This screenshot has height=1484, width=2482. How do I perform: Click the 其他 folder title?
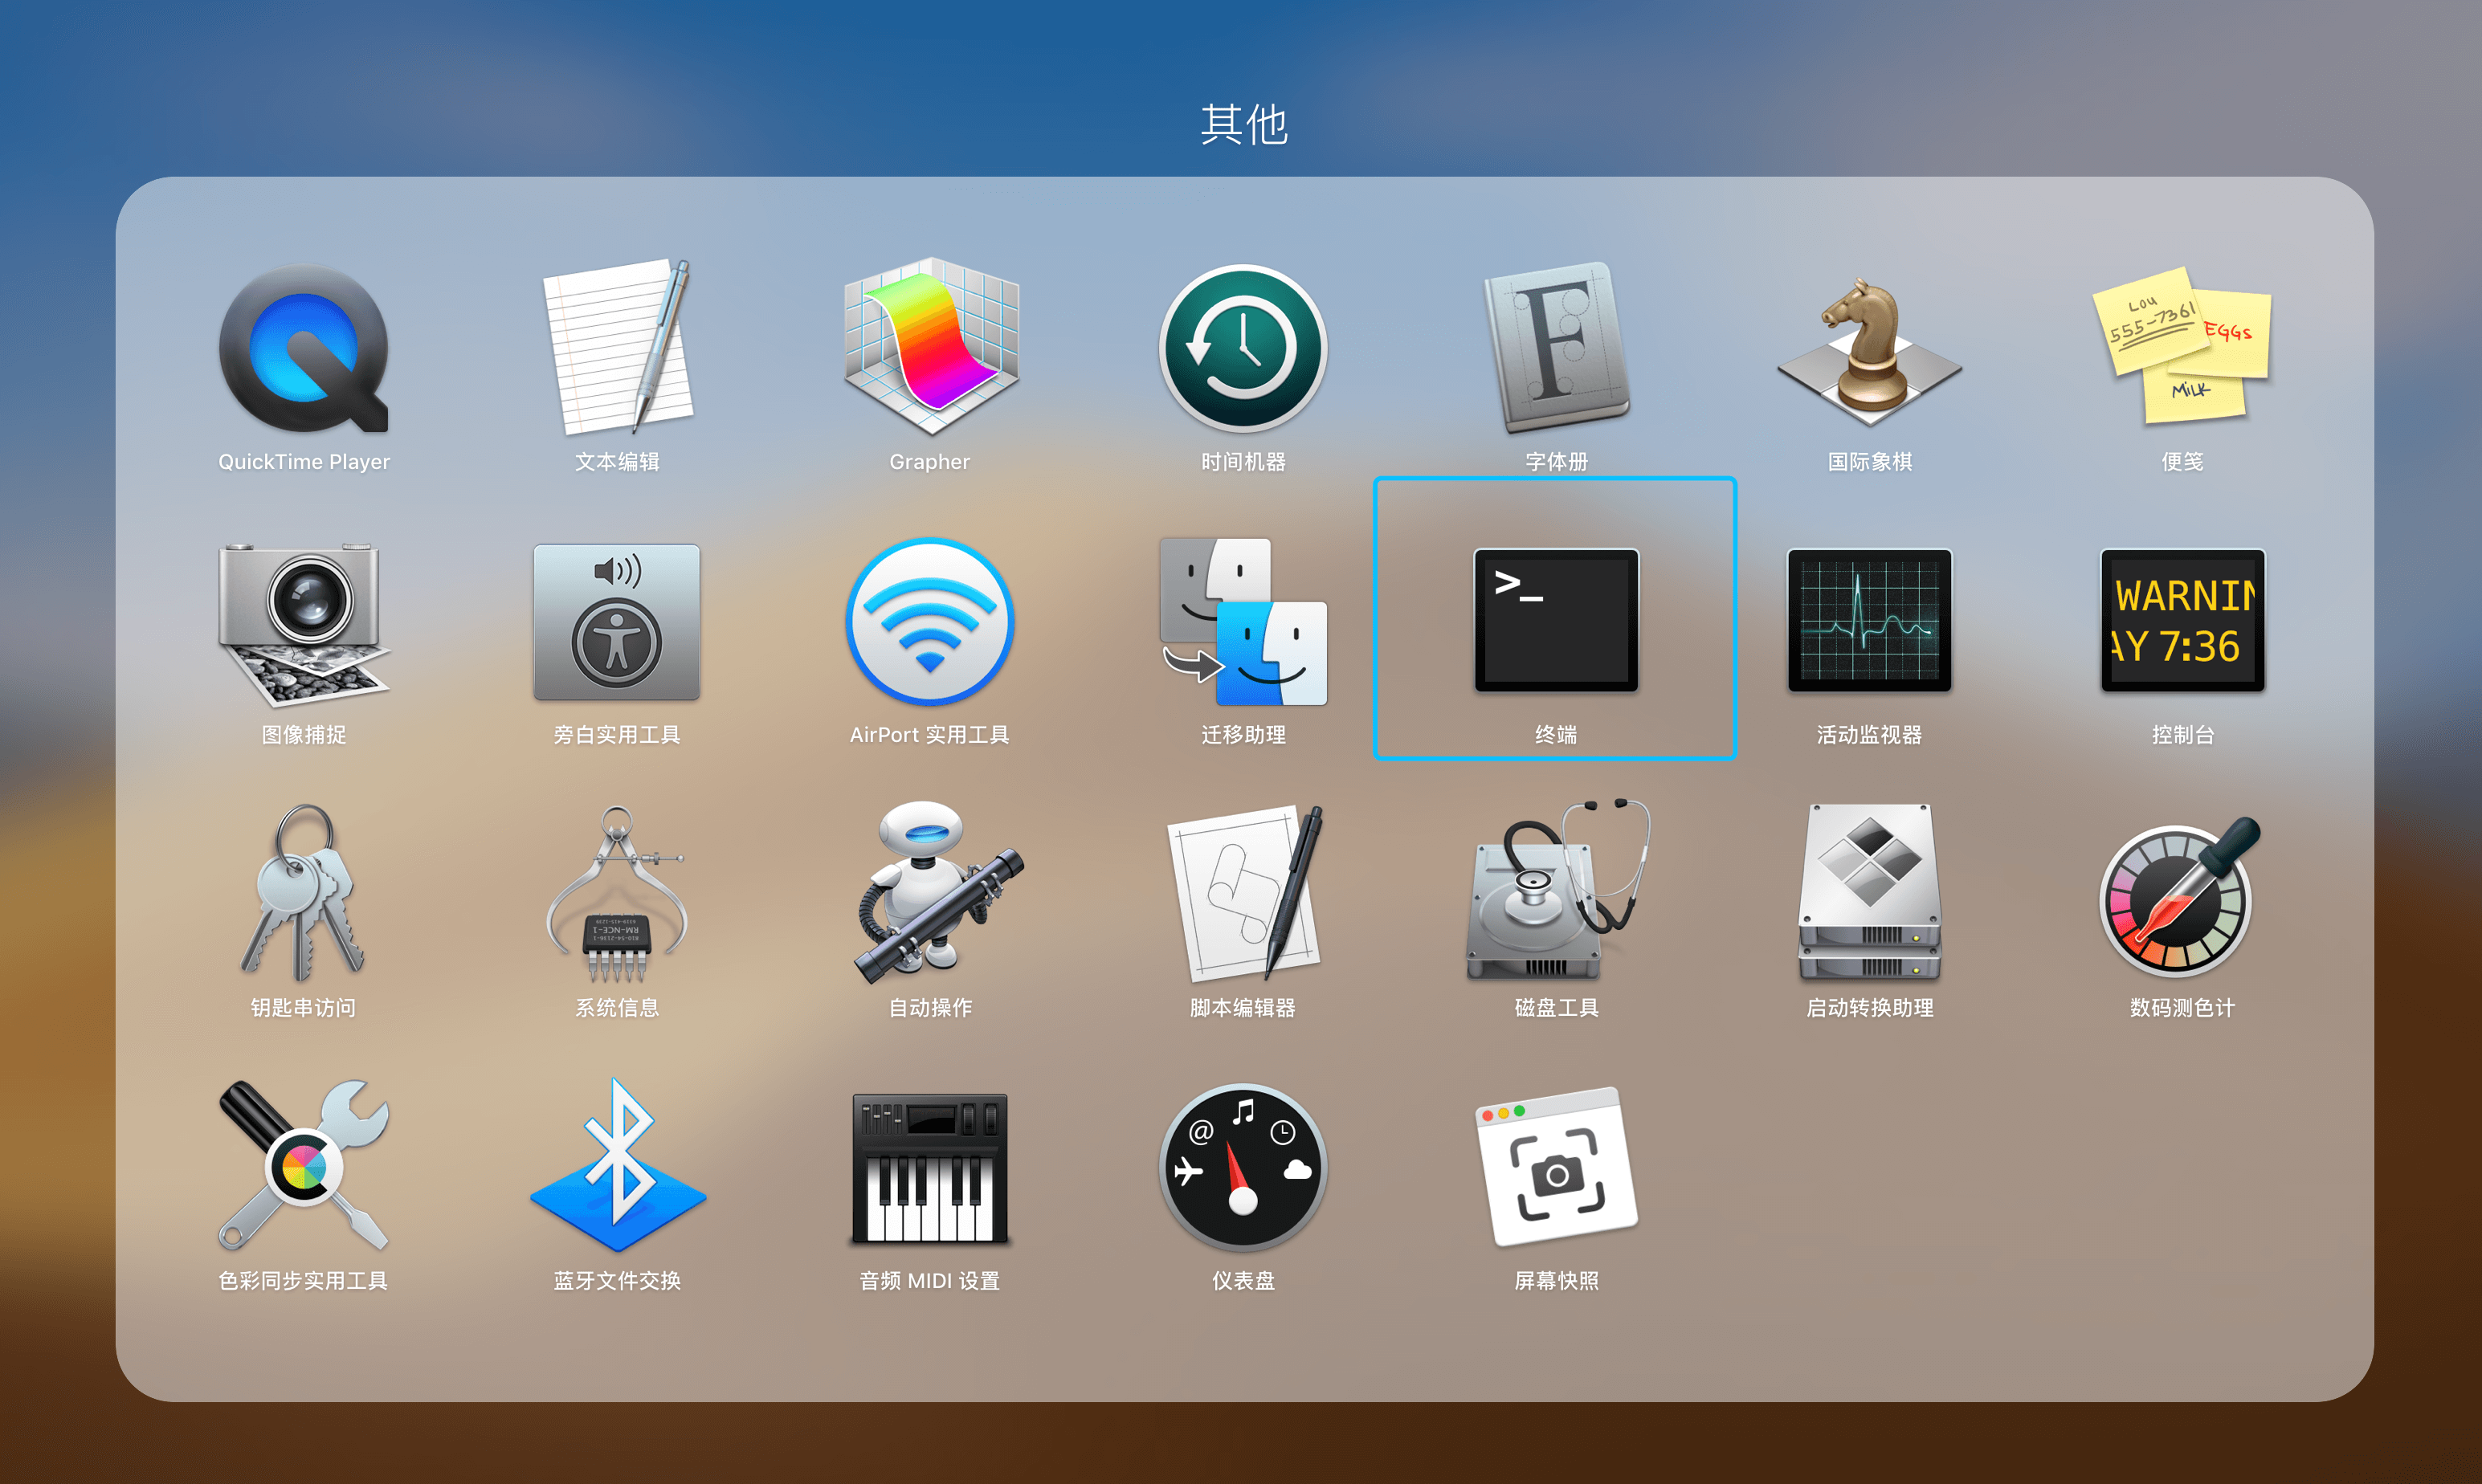[x=1243, y=124]
